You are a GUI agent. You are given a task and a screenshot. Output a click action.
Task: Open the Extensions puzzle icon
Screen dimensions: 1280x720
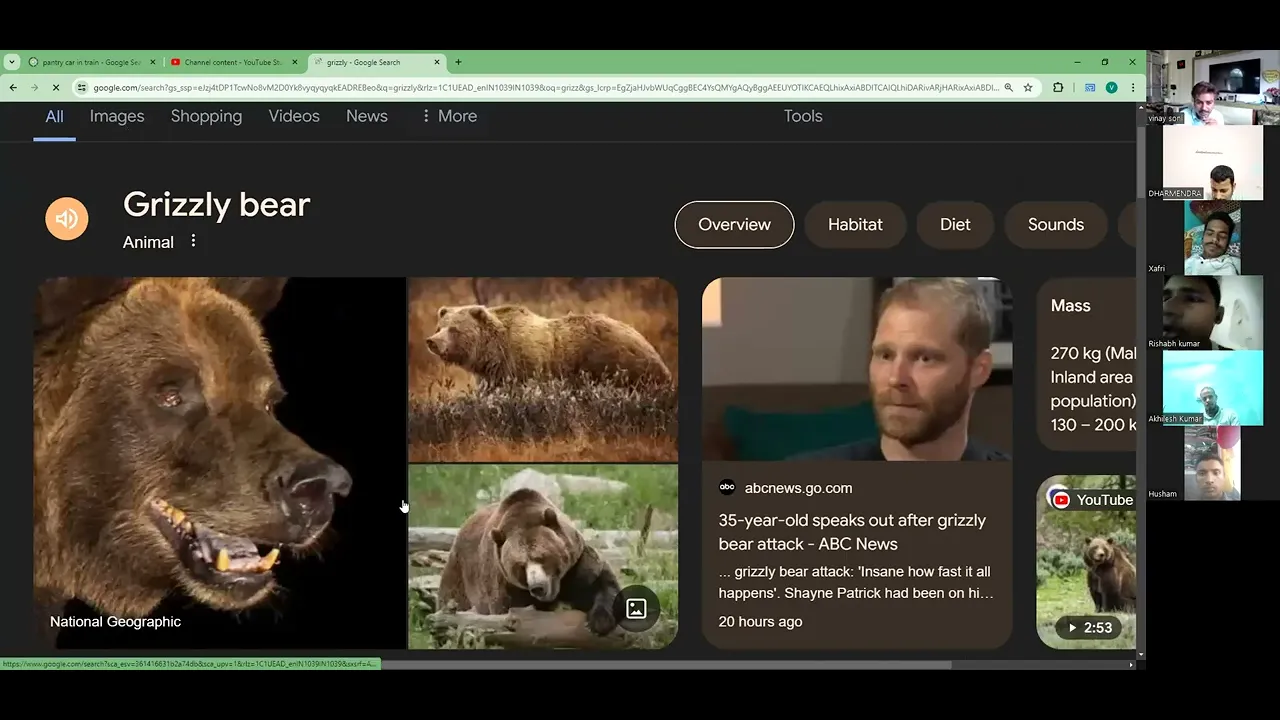(x=1058, y=88)
